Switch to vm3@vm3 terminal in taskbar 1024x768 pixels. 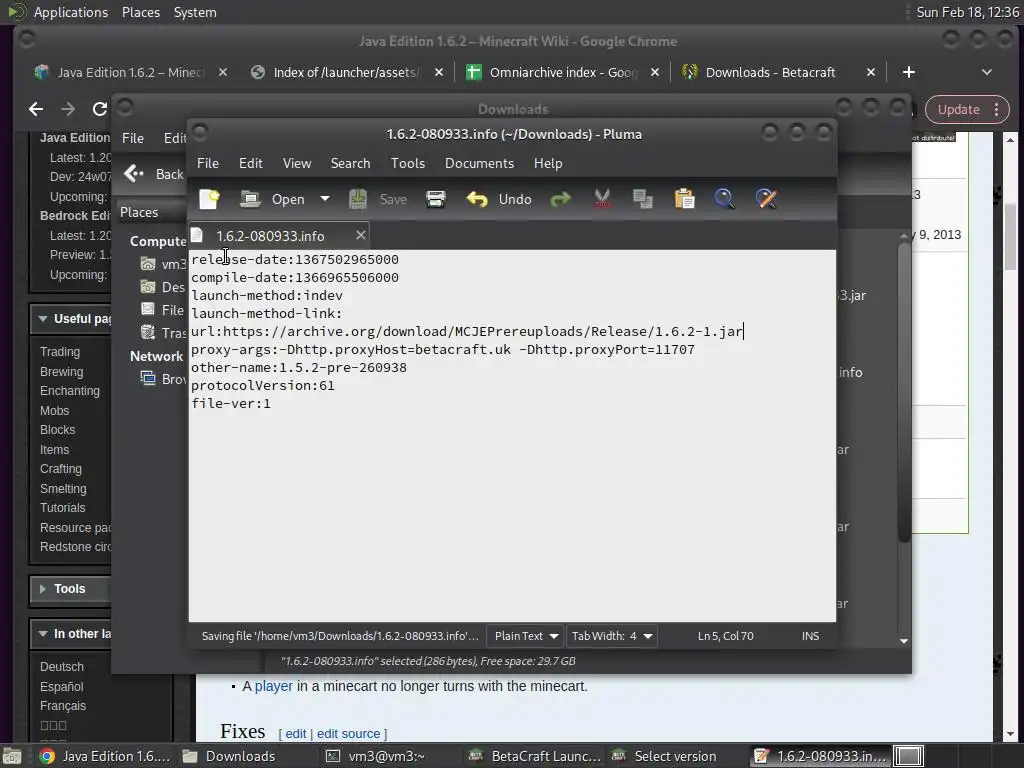tap(376, 756)
